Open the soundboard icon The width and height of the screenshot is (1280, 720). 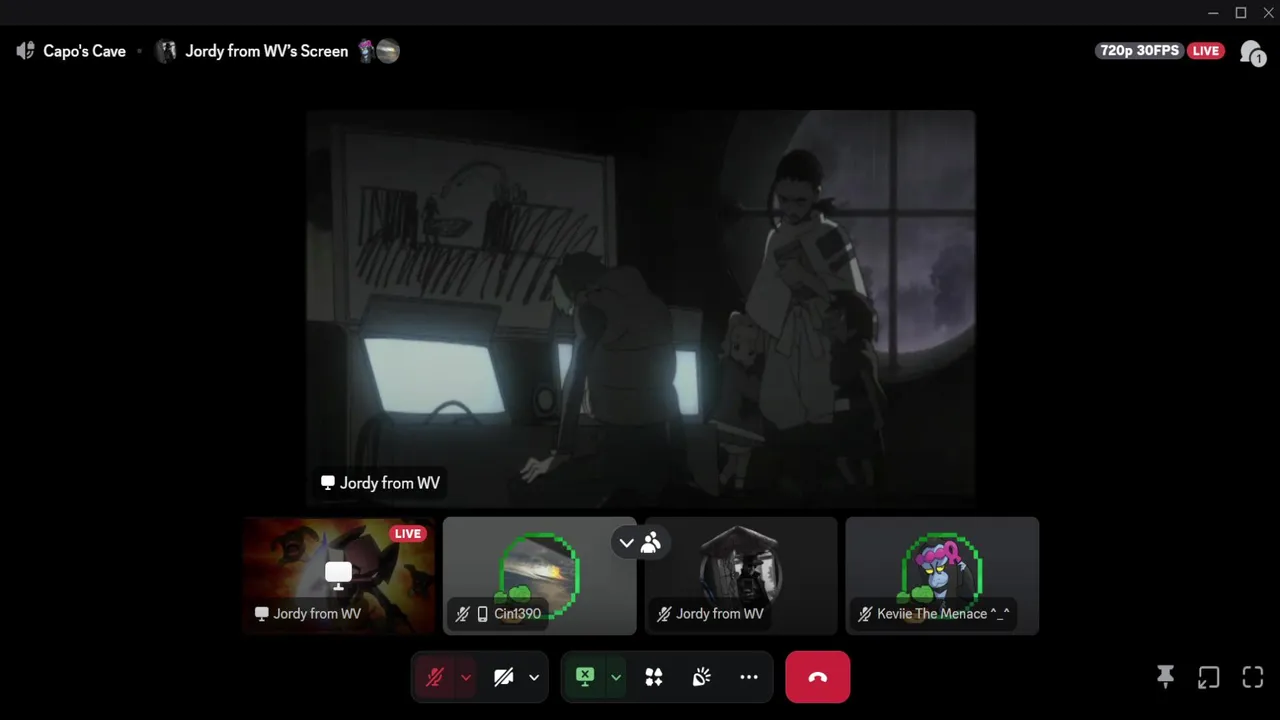(702, 677)
